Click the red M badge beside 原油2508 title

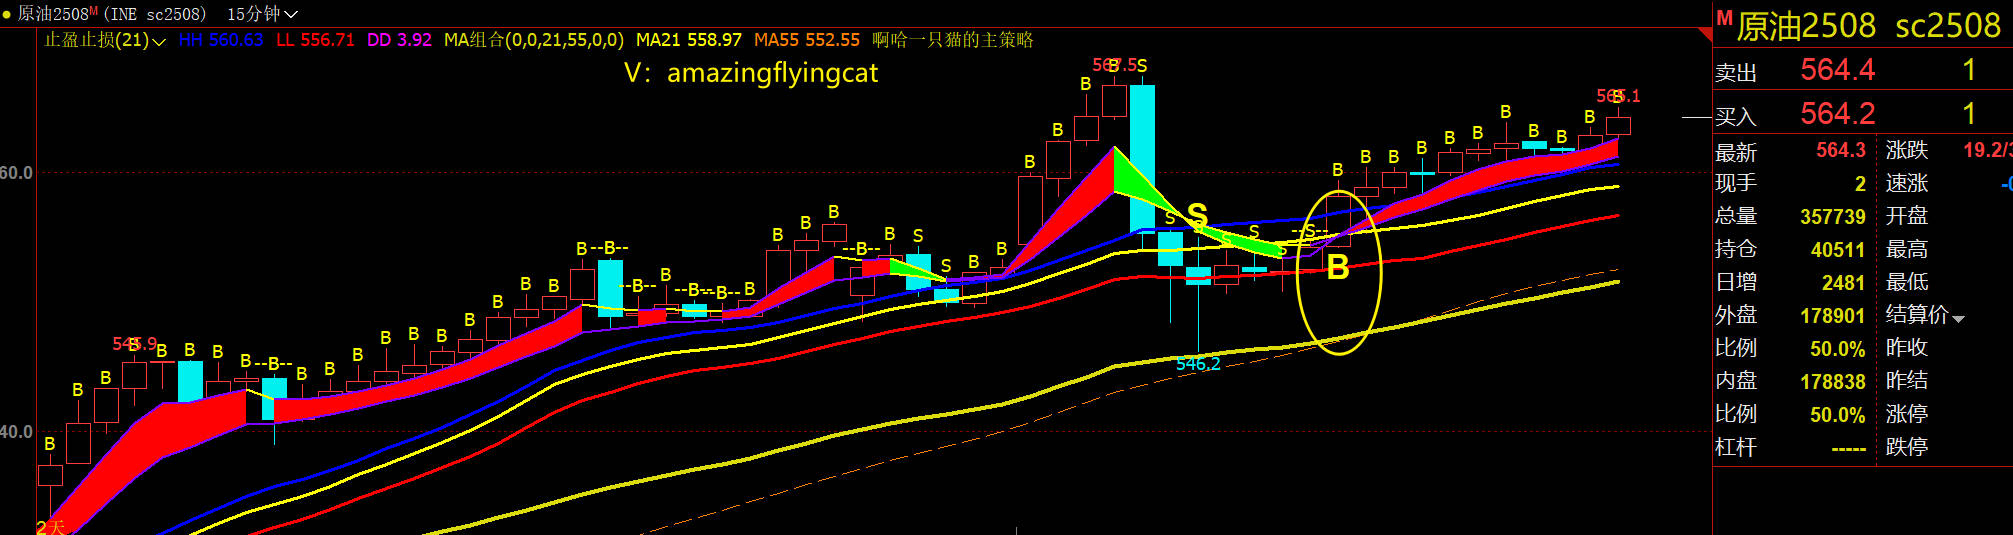(1724, 18)
